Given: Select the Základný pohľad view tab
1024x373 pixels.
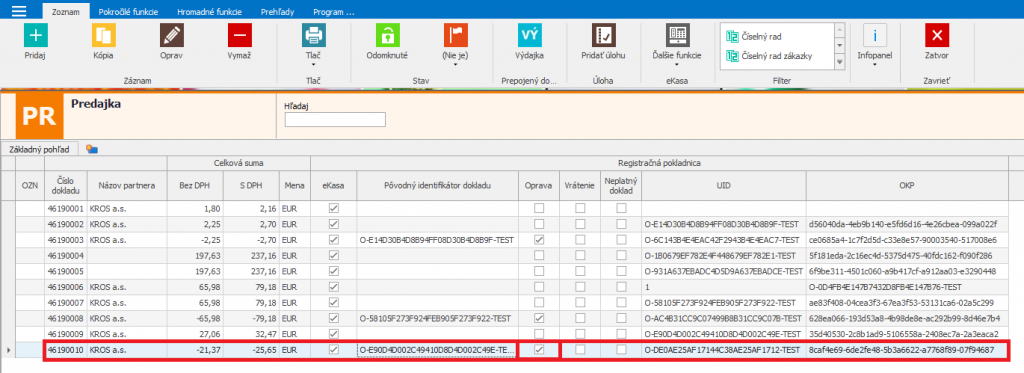Looking at the screenshot, I should point(40,149).
